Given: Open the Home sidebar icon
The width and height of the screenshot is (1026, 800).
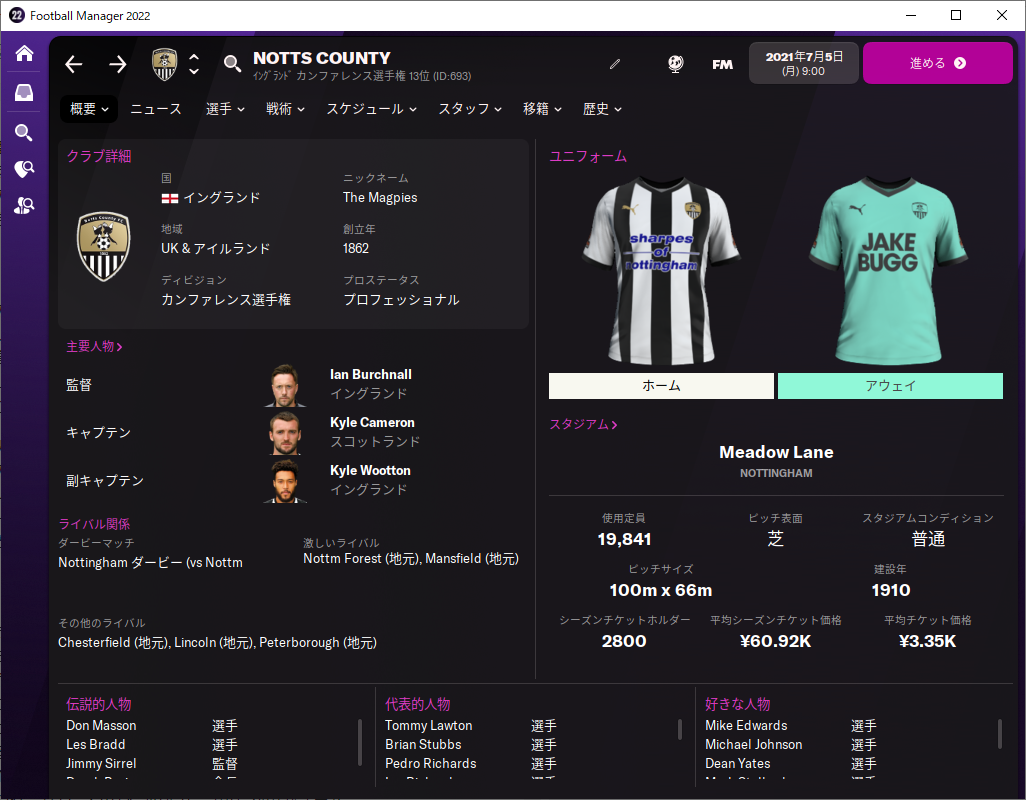Looking at the screenshot, I should pos(24,53).
